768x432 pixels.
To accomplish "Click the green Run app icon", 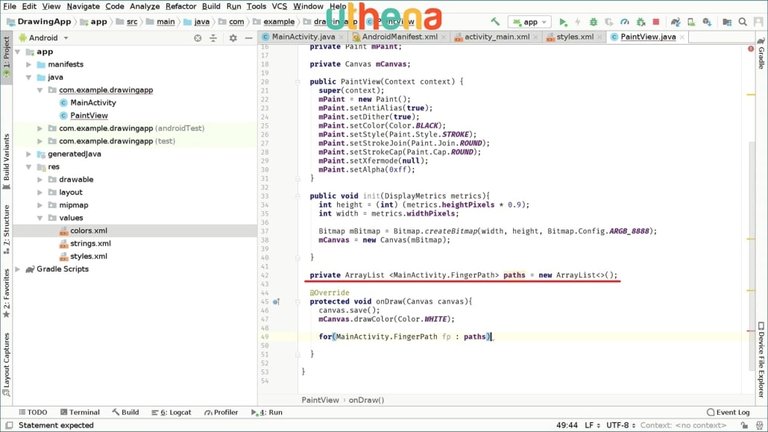I will coord(564,21).
